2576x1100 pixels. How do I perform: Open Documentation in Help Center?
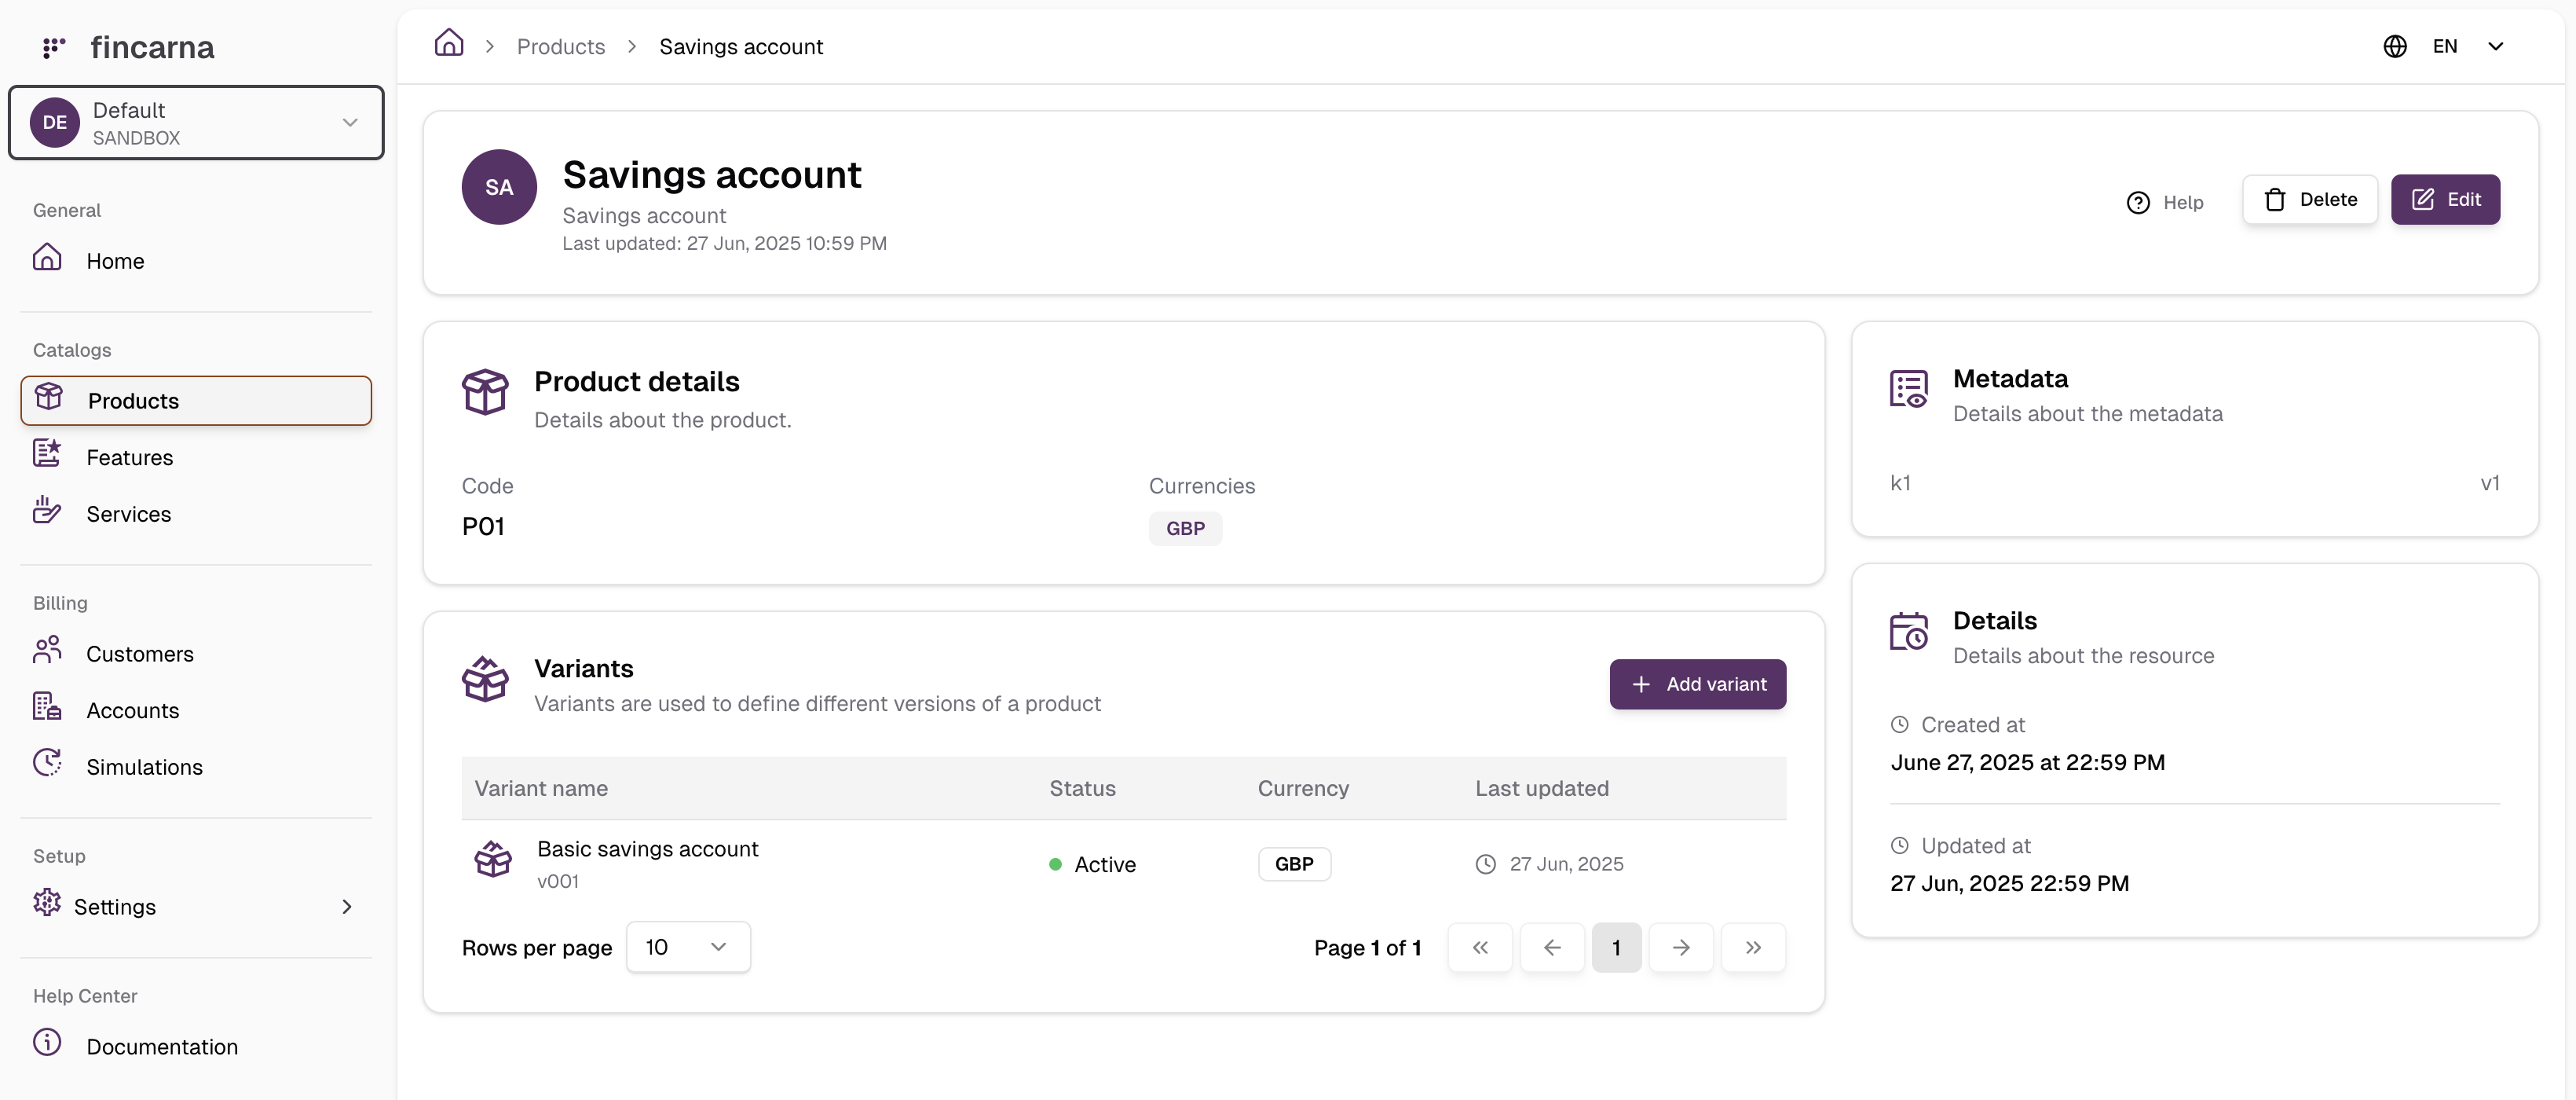click(196, 1046)
